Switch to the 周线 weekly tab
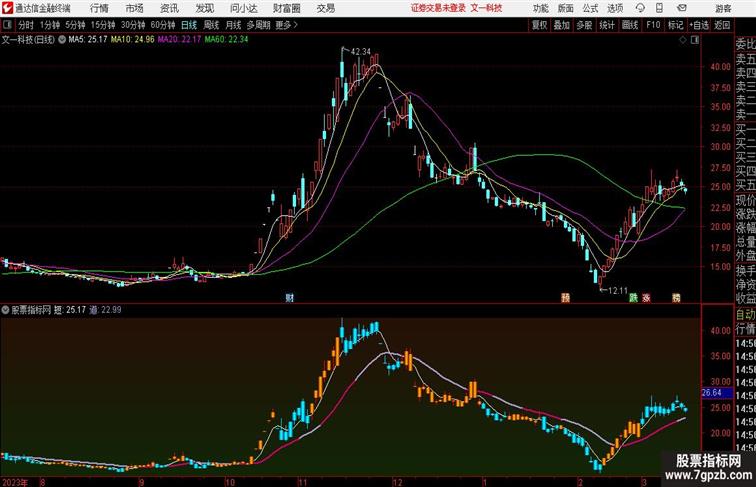756x487 pixels. (x=211, y=25)
